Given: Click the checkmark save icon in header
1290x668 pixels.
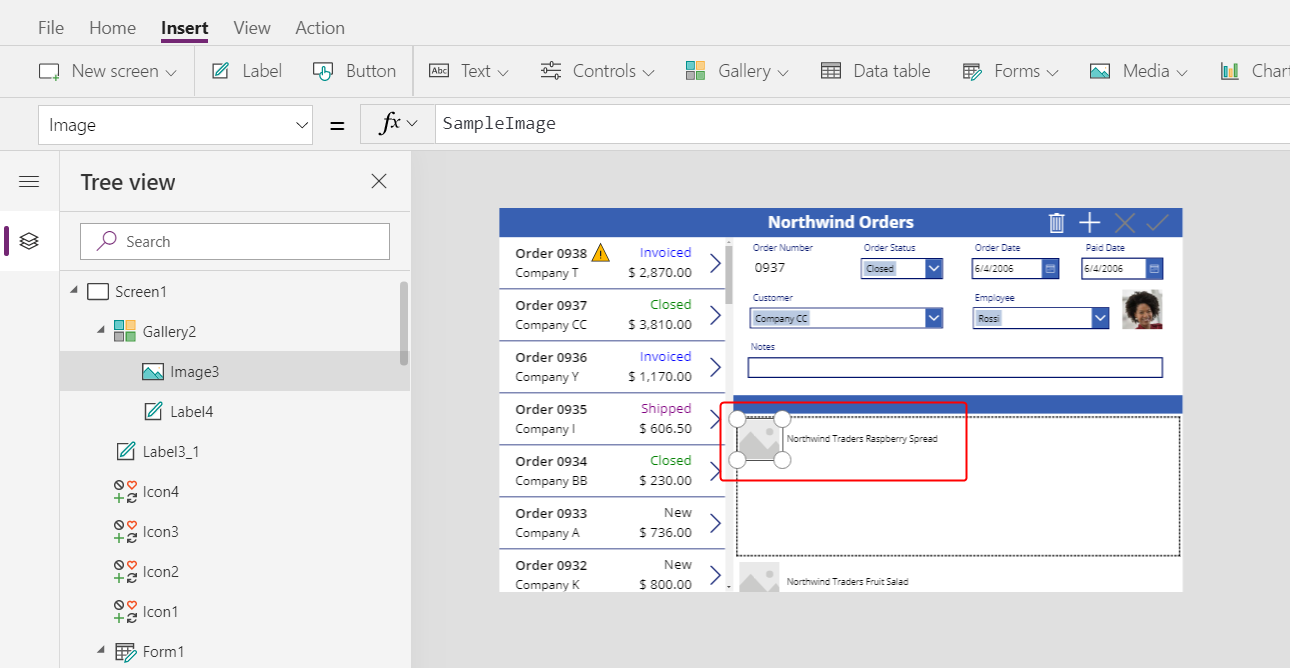Looking at the screenshot, I should coord(1157,223).
